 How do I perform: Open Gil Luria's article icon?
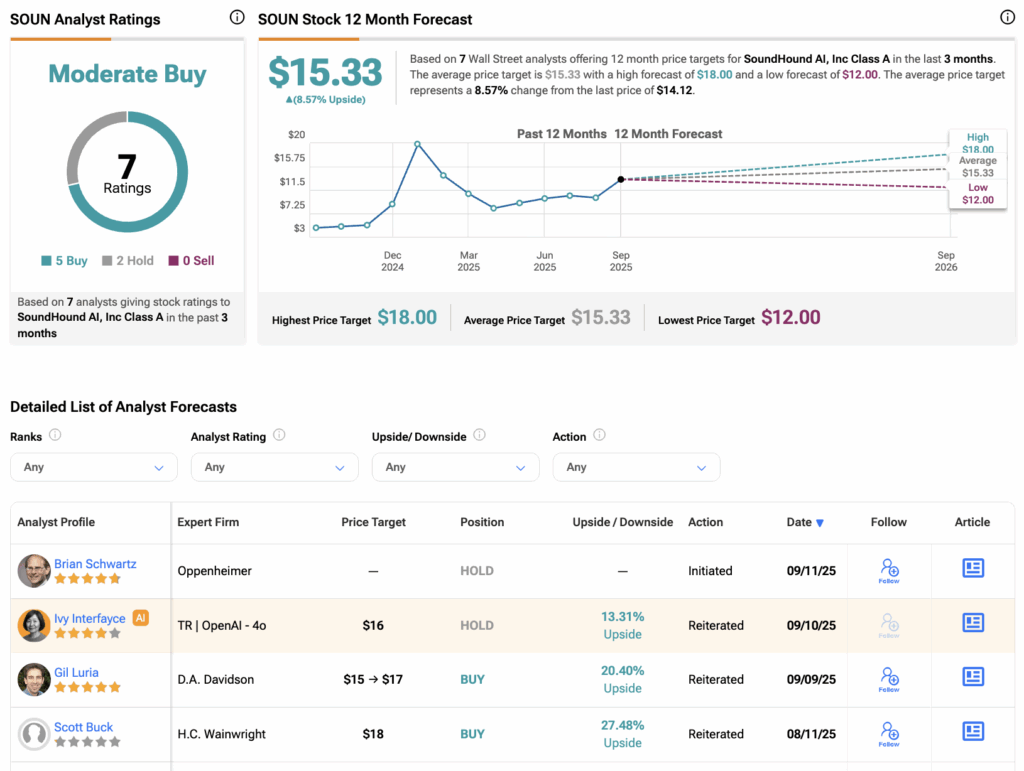coord(972,677)
